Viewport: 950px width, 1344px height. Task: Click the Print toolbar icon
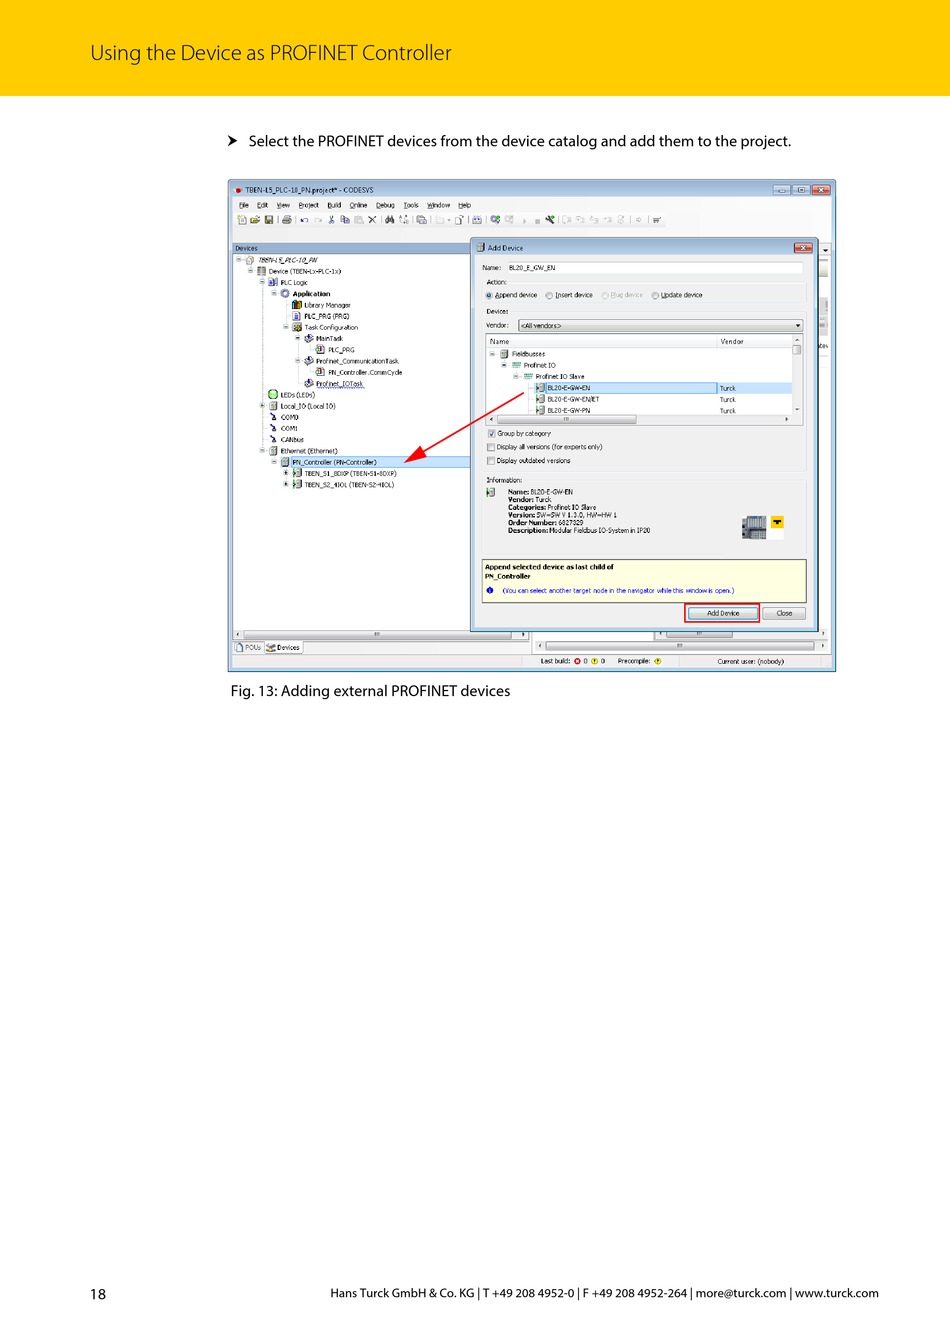coord(286,220)
